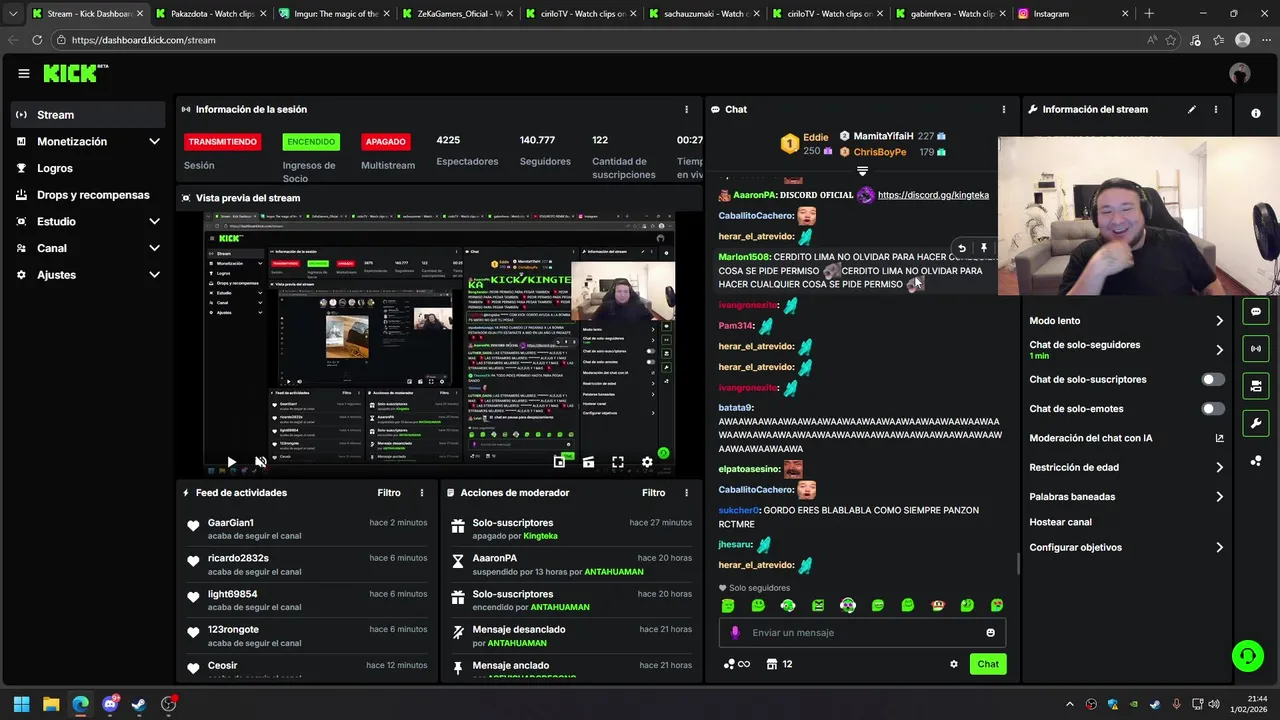Switch to the Pakazdota browser tab
Screen dimensions: 1280x720
210,14
